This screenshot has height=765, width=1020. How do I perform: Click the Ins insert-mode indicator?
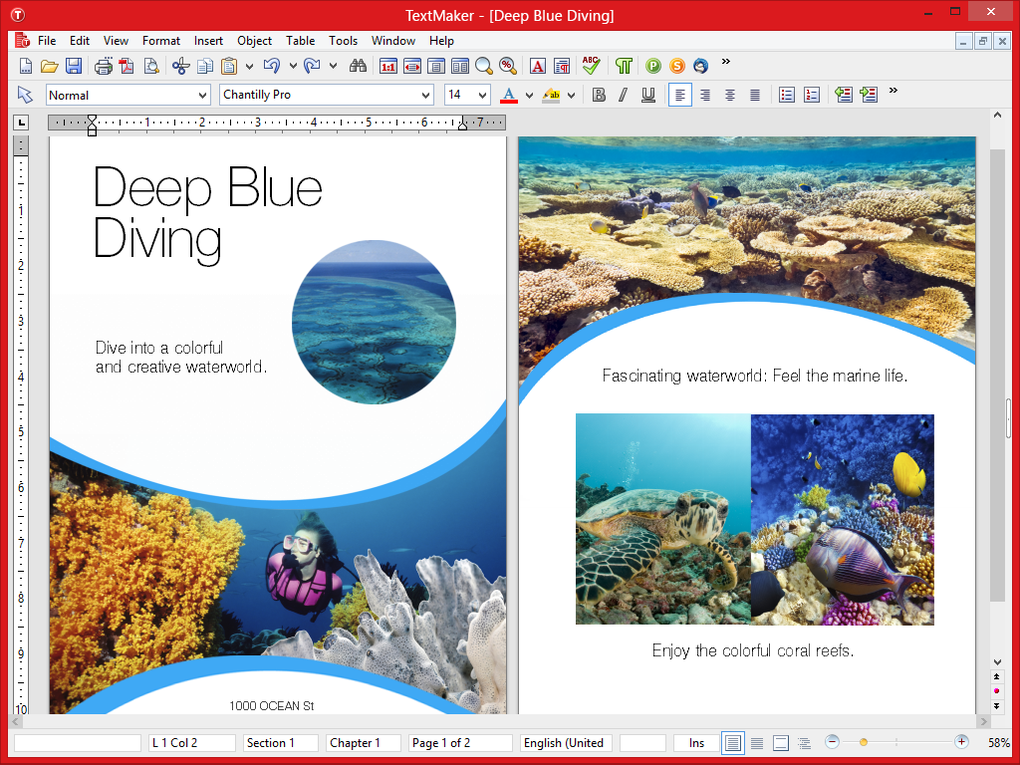695,742
